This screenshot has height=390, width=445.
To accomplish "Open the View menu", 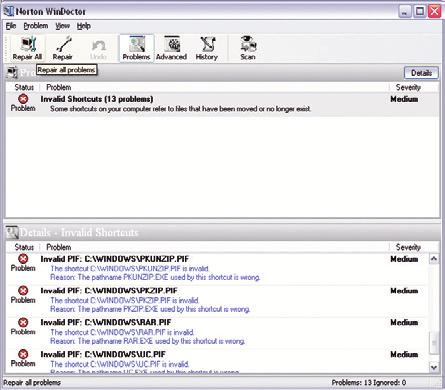I will [62, 26].
